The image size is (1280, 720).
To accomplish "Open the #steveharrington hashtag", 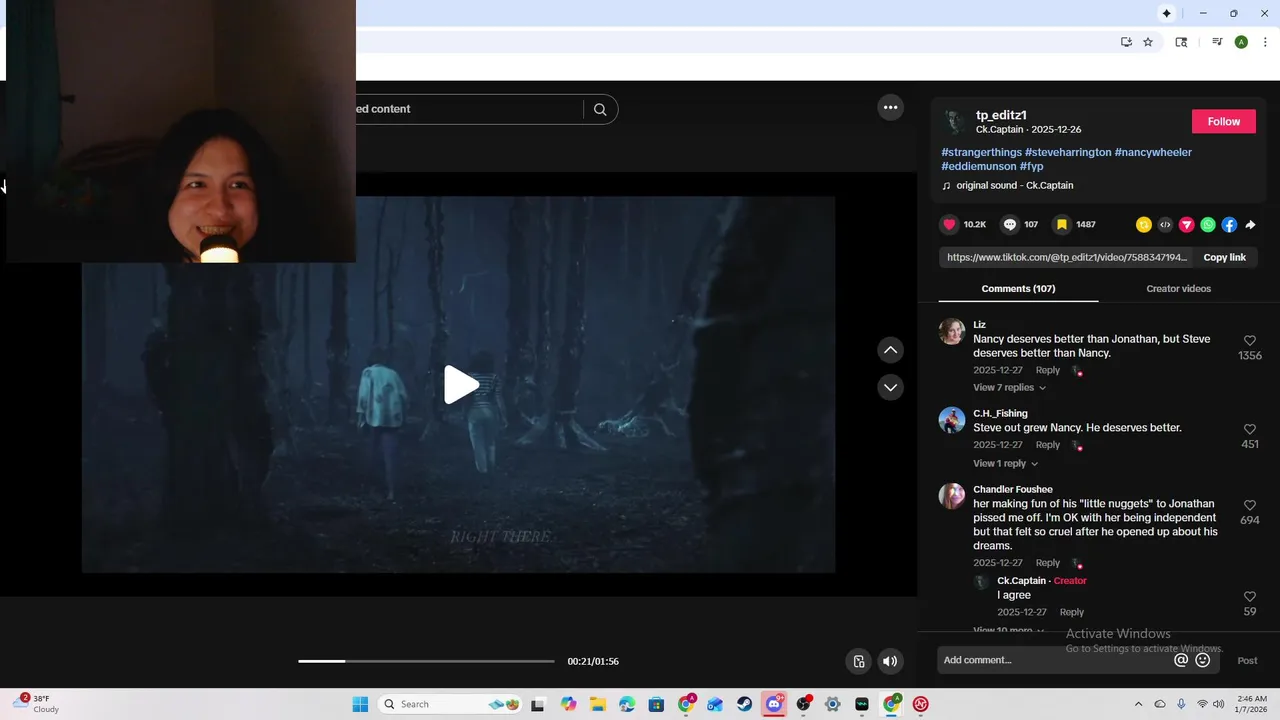I will (1068, 152).
